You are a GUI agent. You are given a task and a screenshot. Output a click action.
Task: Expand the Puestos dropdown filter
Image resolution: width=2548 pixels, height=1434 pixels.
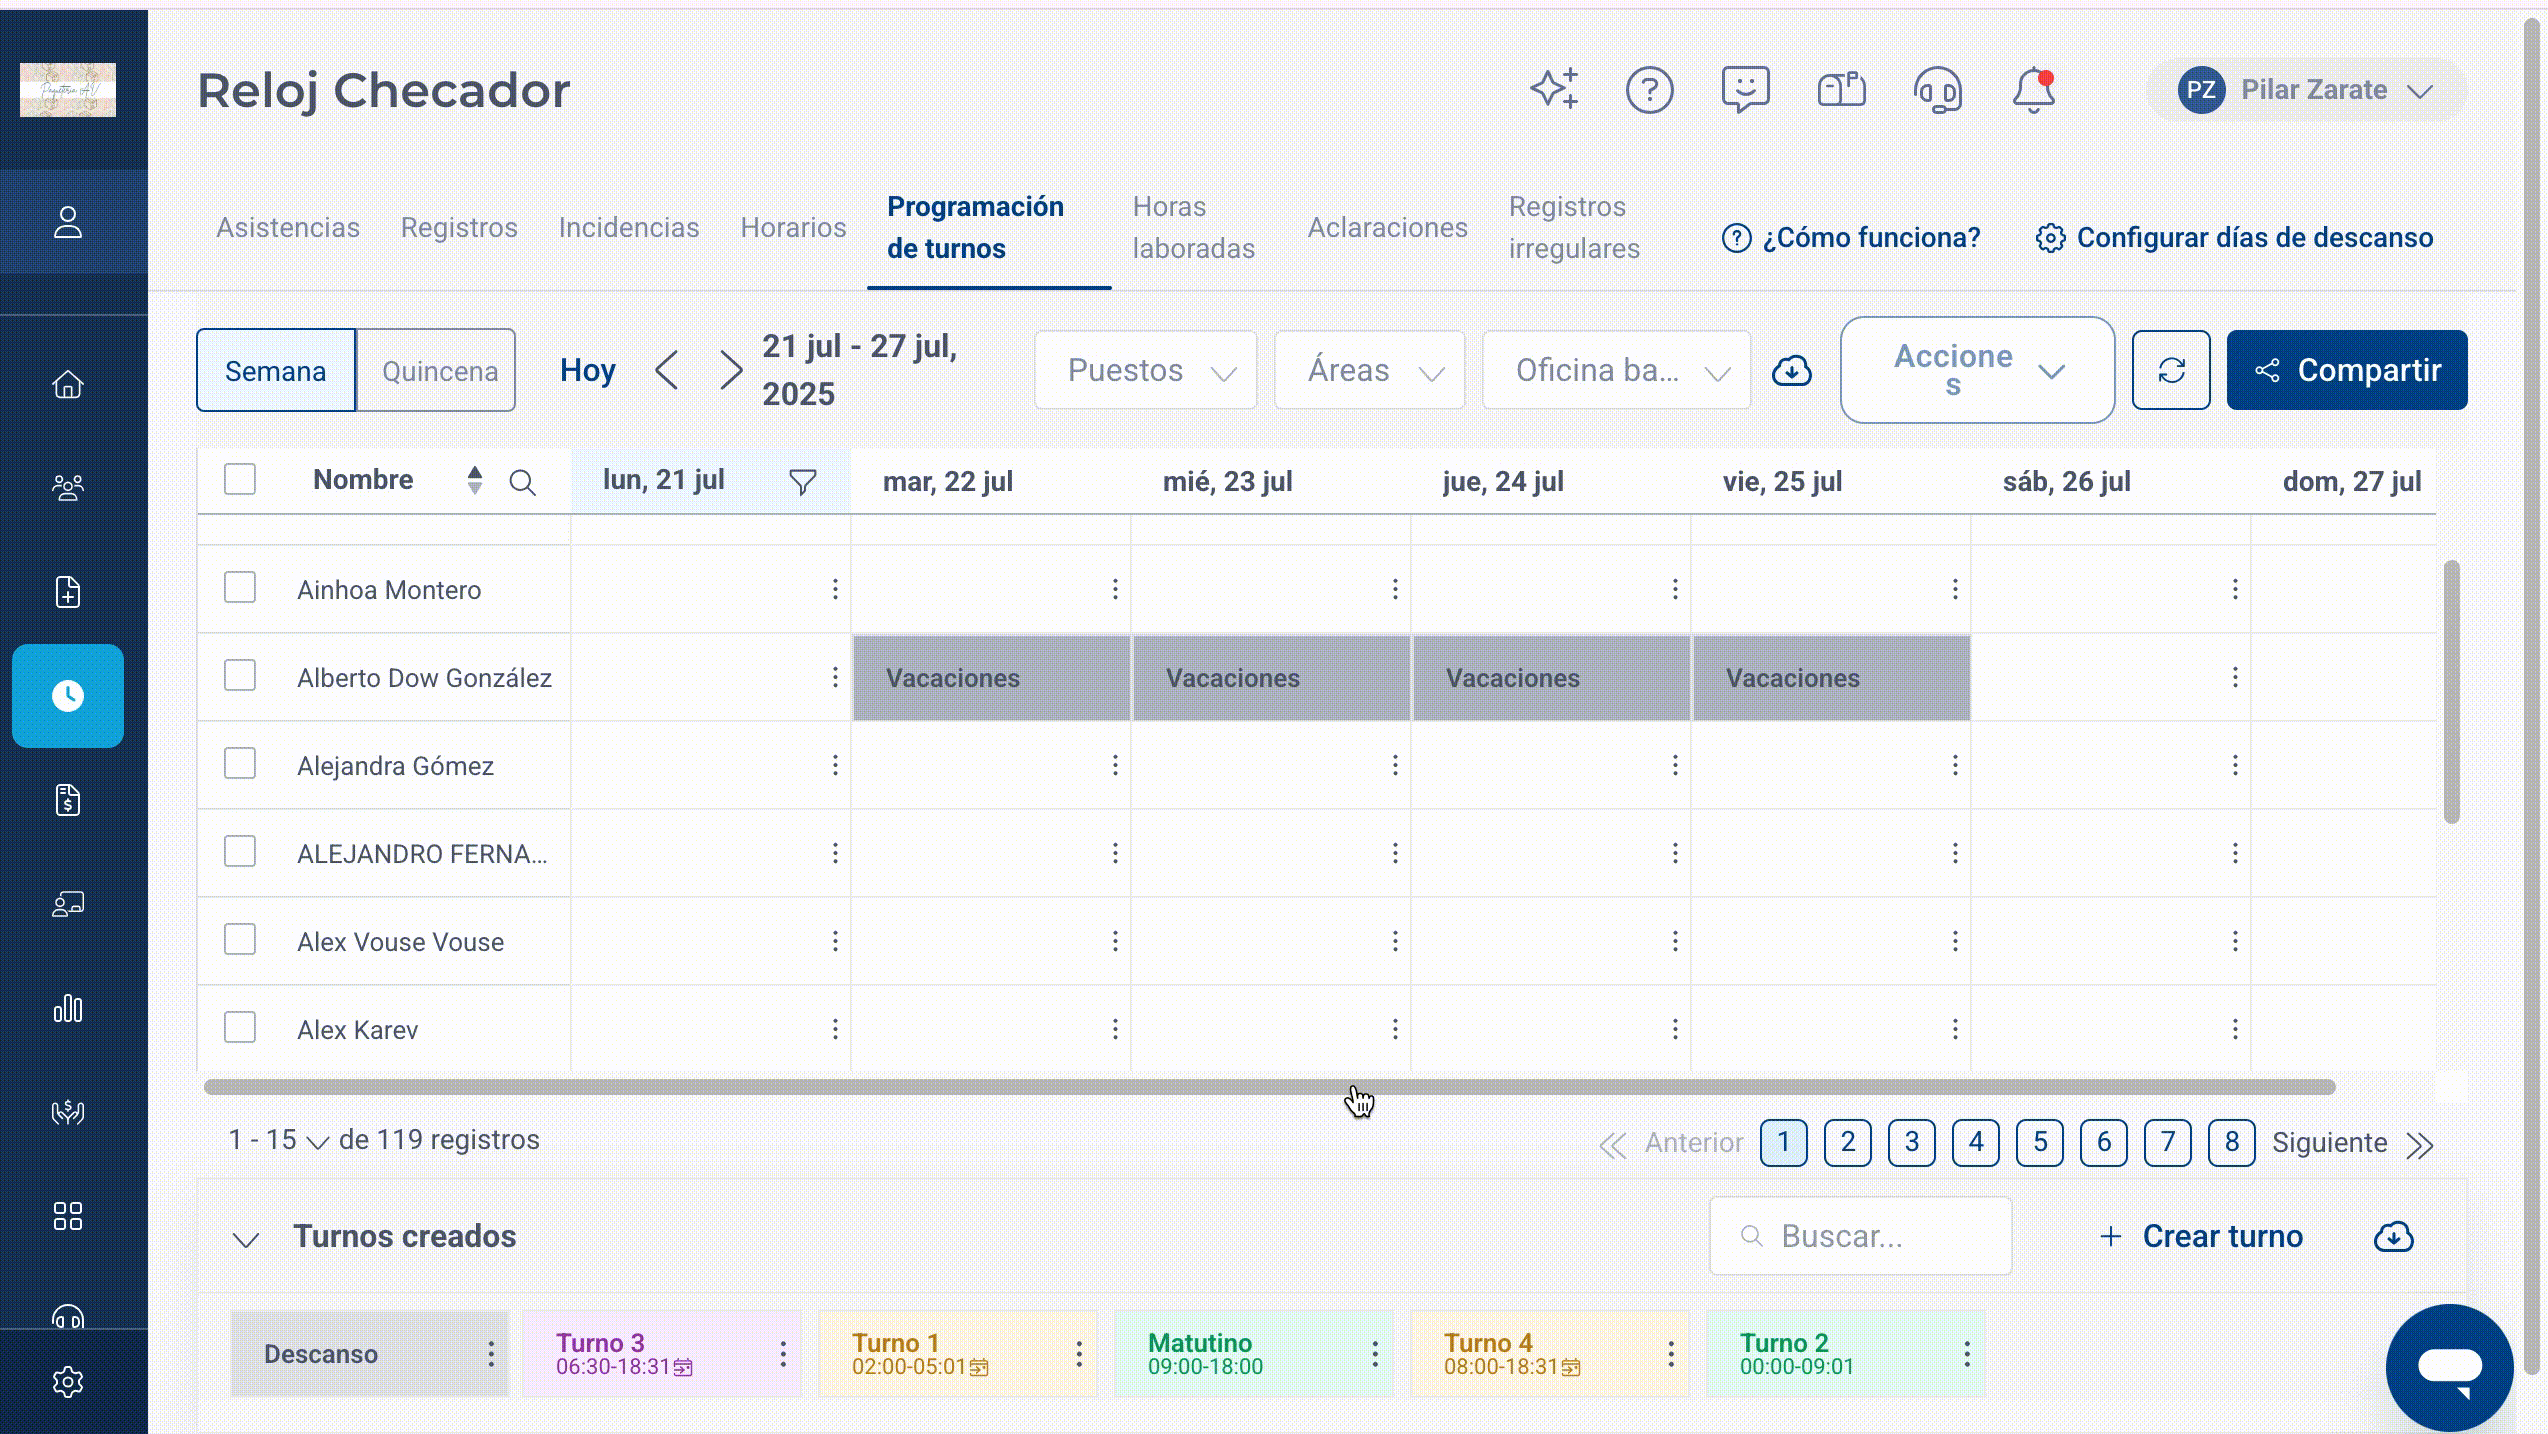[x=1146, y=370]
